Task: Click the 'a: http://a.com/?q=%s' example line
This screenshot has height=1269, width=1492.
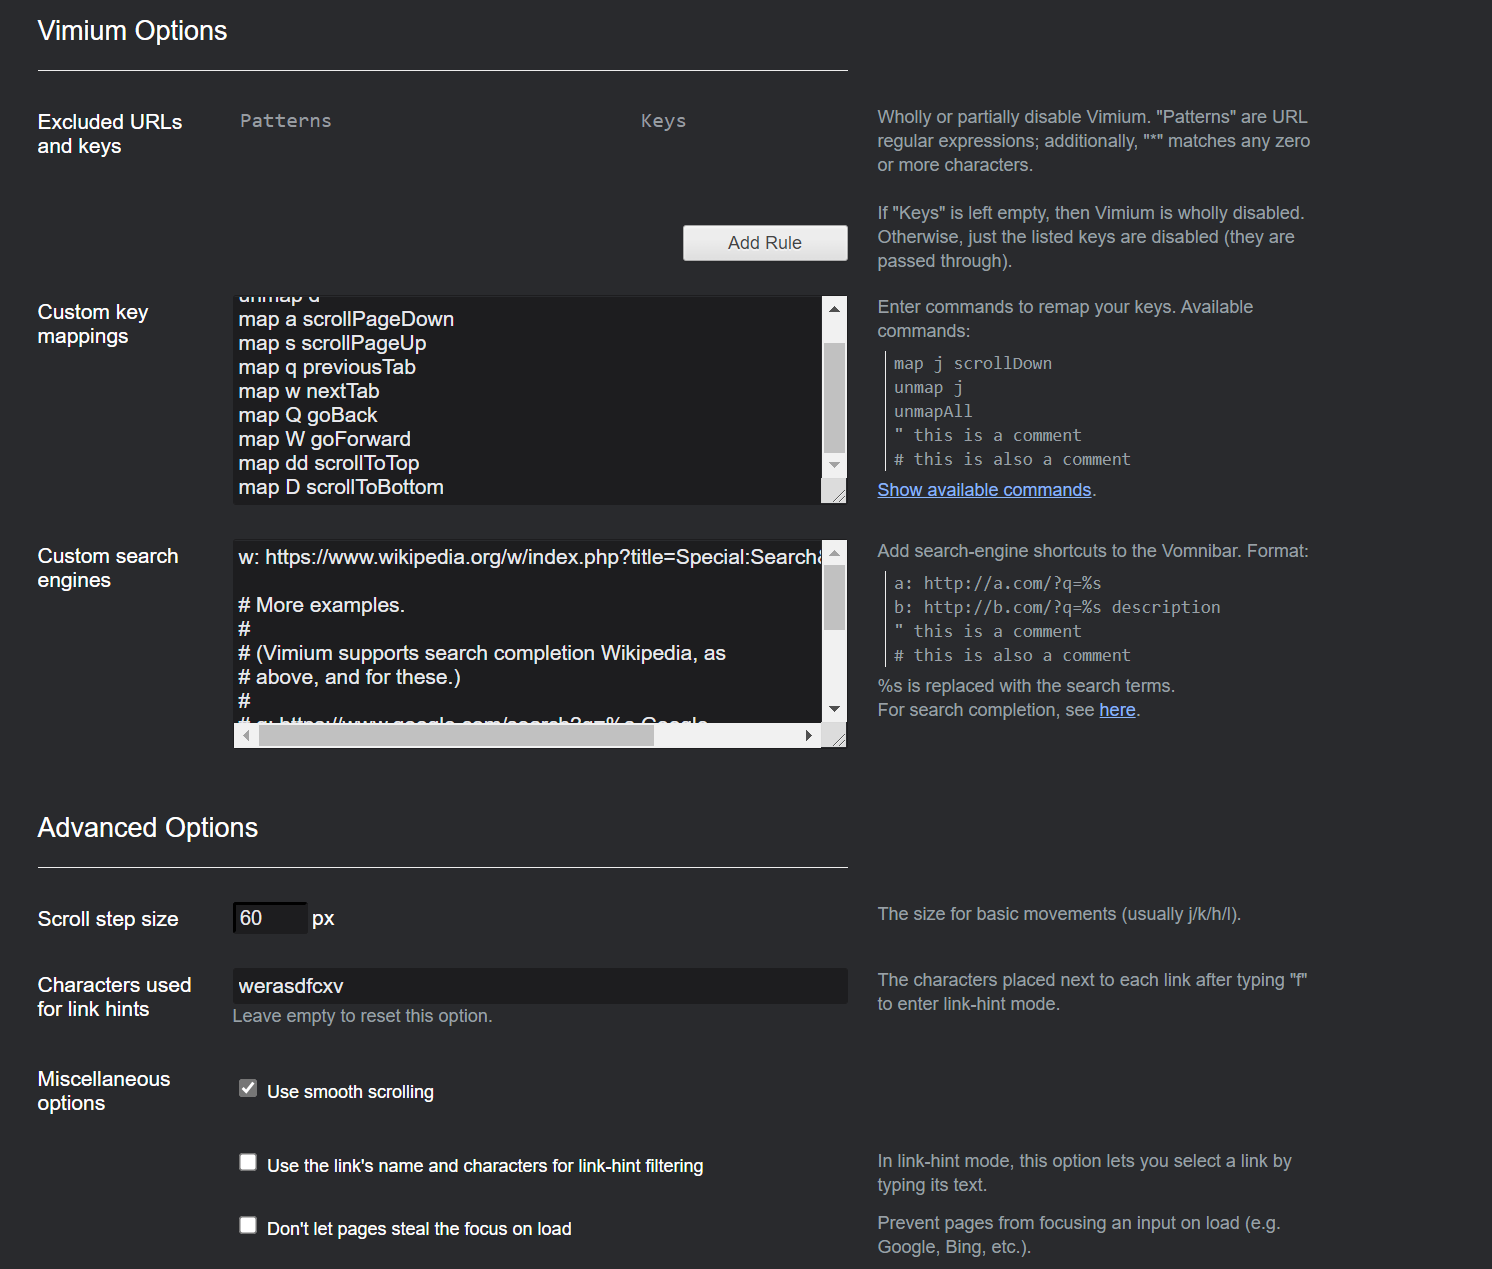Action: click(x=998, y=583)
